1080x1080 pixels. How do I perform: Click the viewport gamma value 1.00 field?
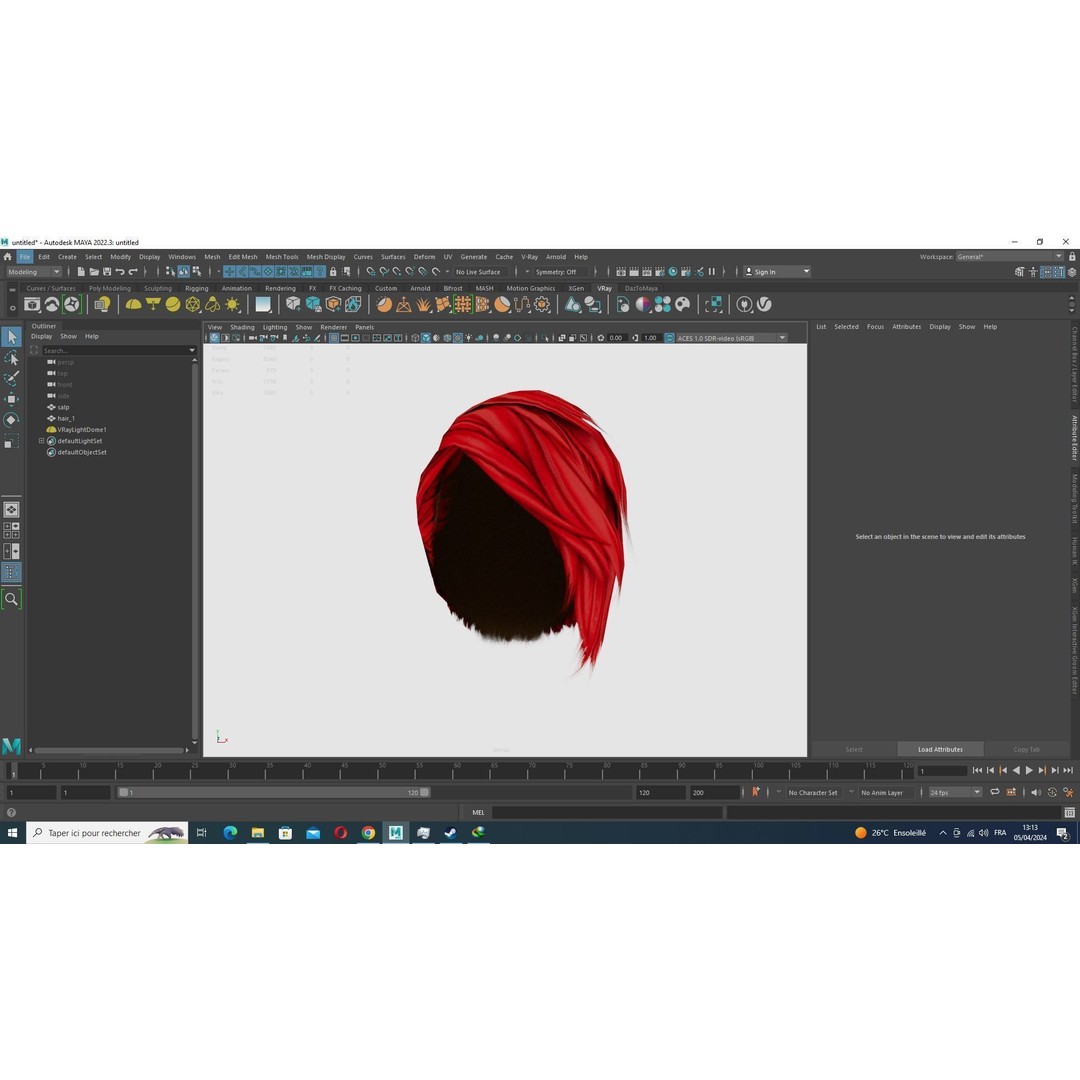point(650,338)
